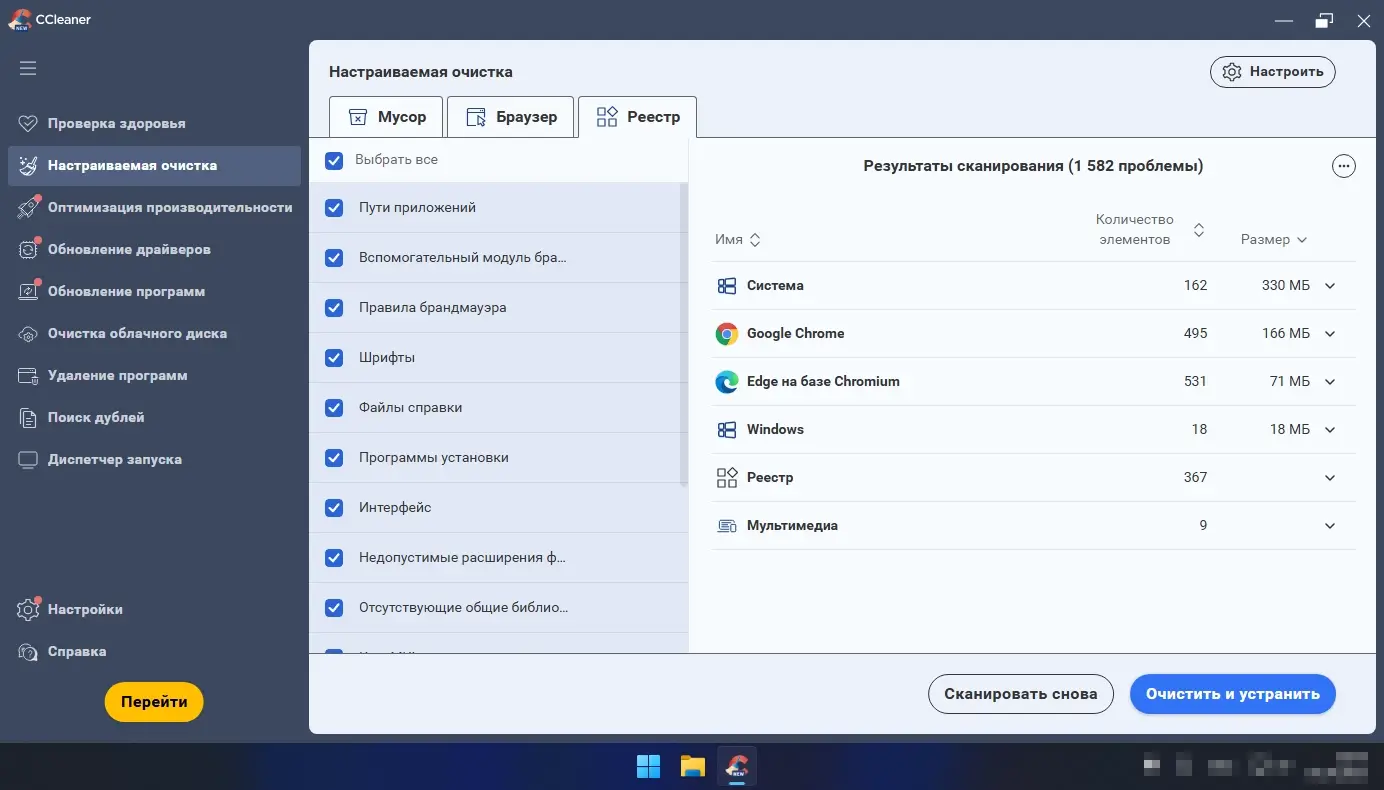Uncheck Правила брандмауэра checkbox

pyautogui.click(x=334, y=308)
